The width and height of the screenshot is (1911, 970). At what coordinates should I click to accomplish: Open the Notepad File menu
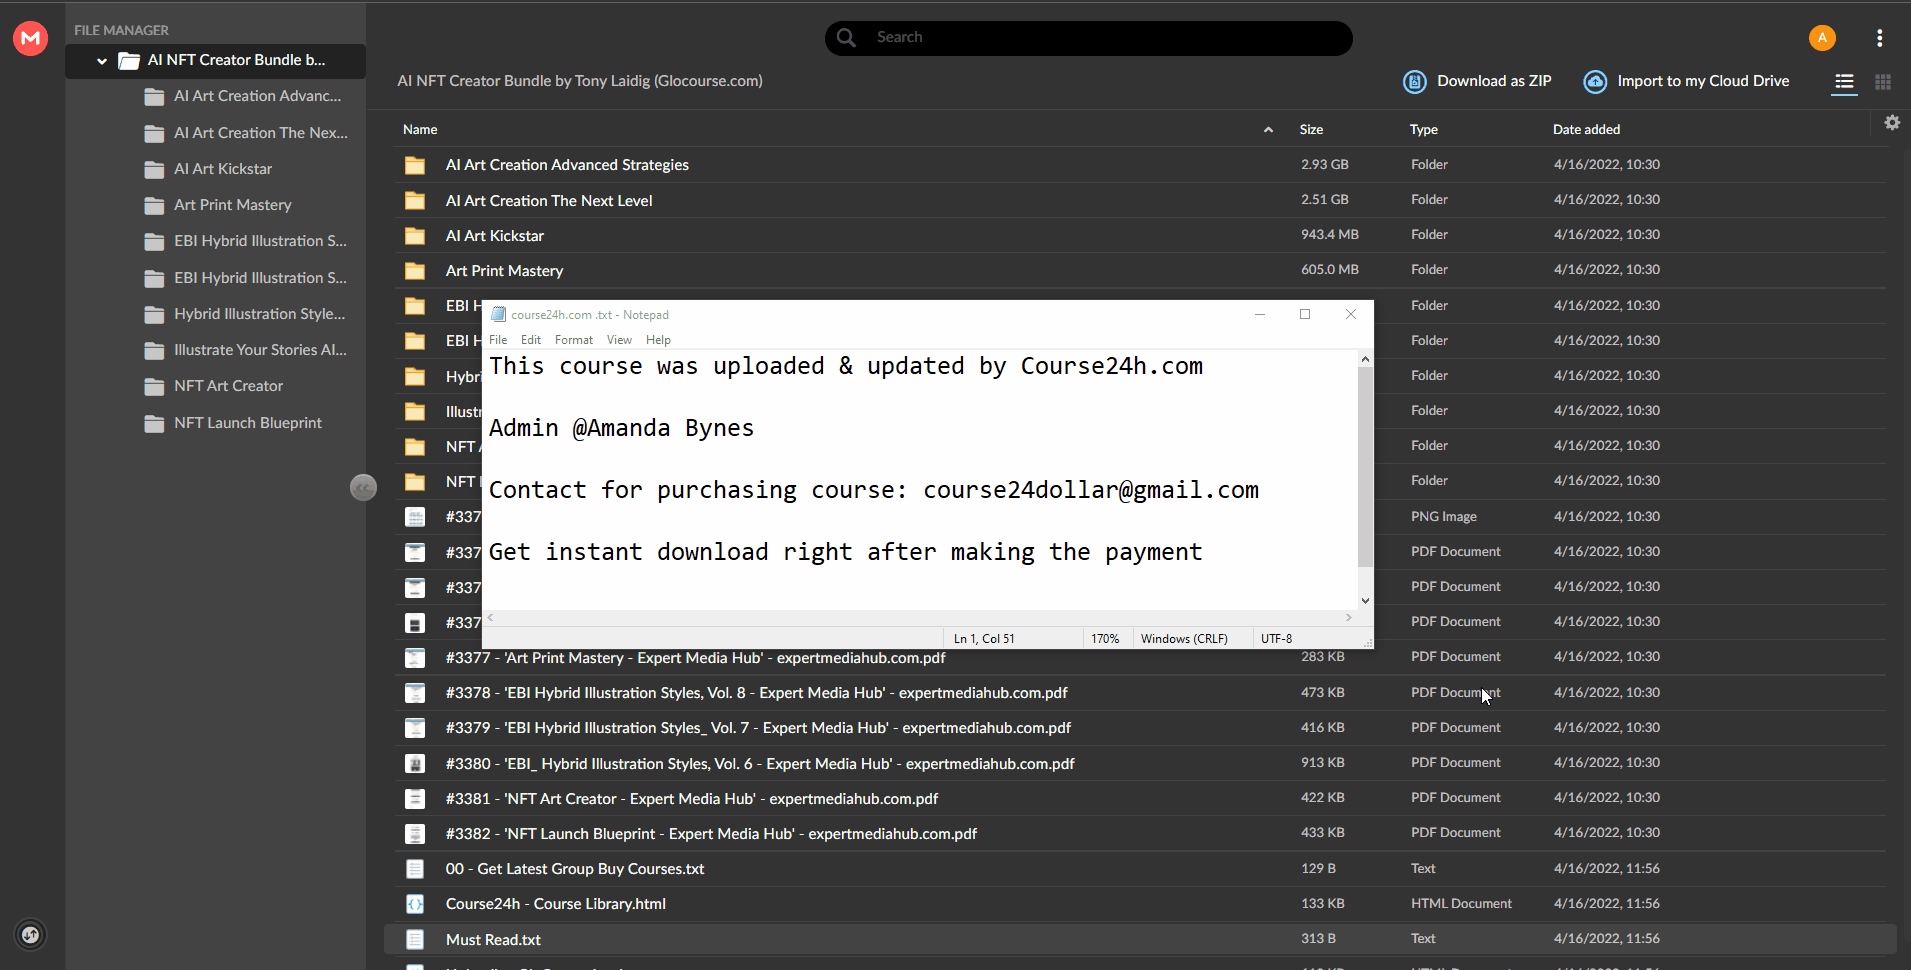coord(498,340)
